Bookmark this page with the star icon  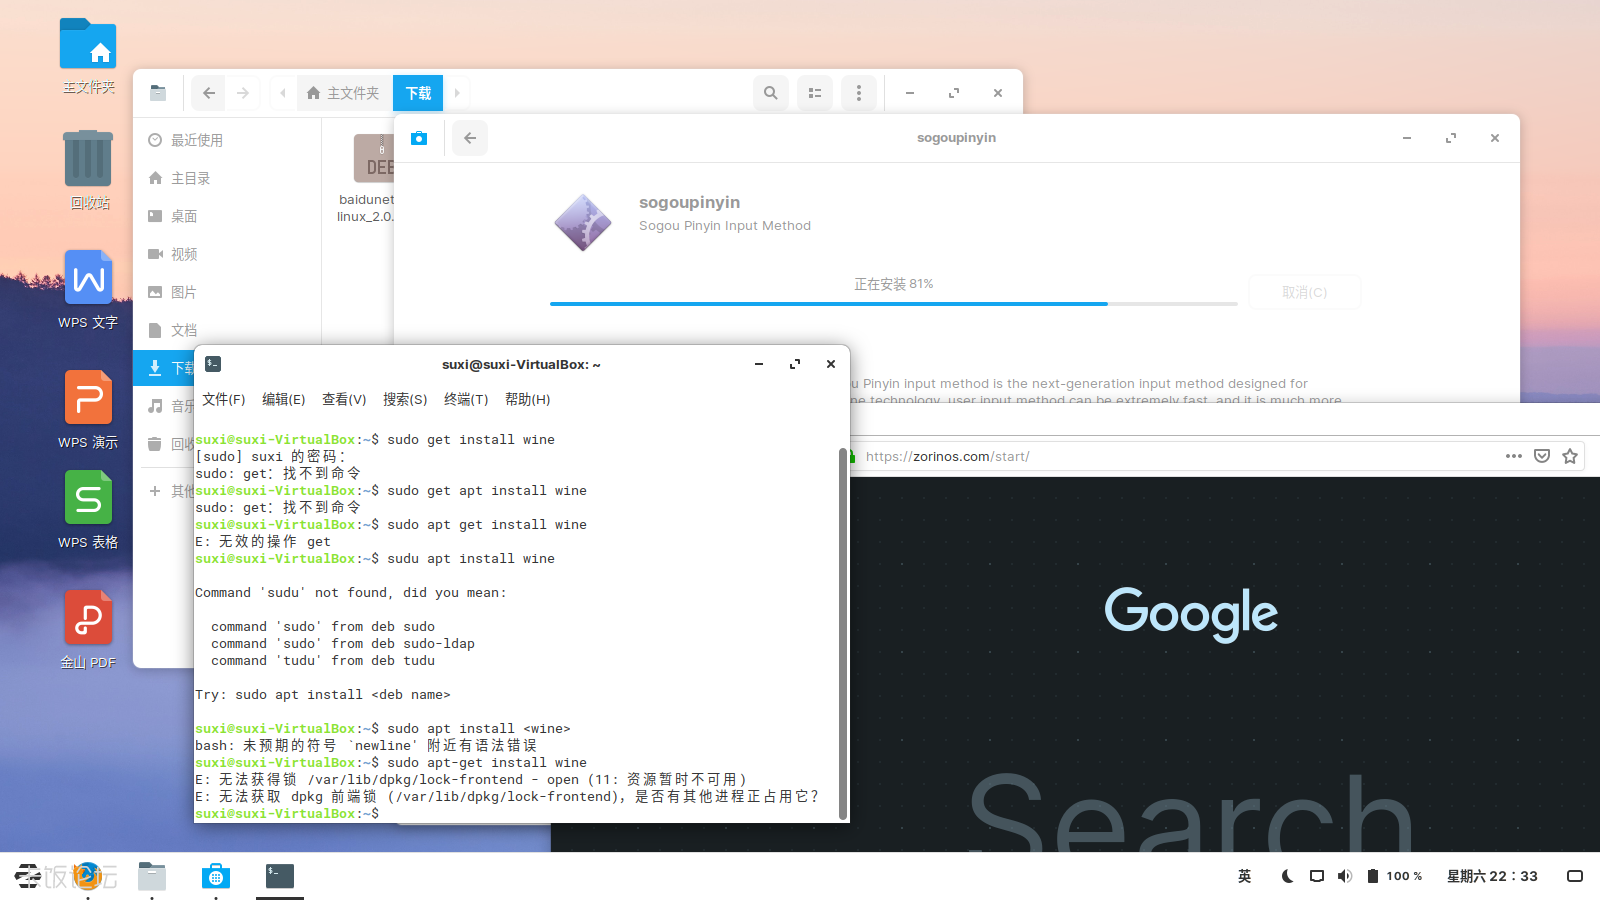[1570, 456]
